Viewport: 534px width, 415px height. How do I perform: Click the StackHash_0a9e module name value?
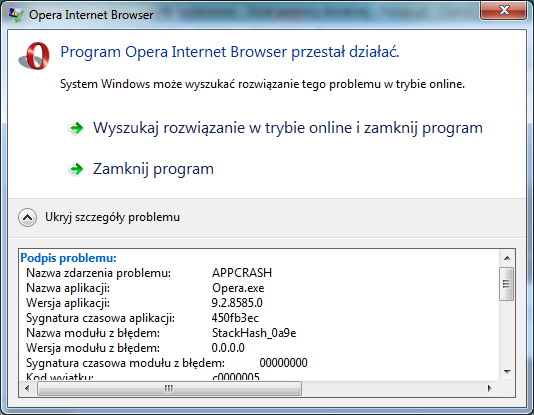[254, 333]
